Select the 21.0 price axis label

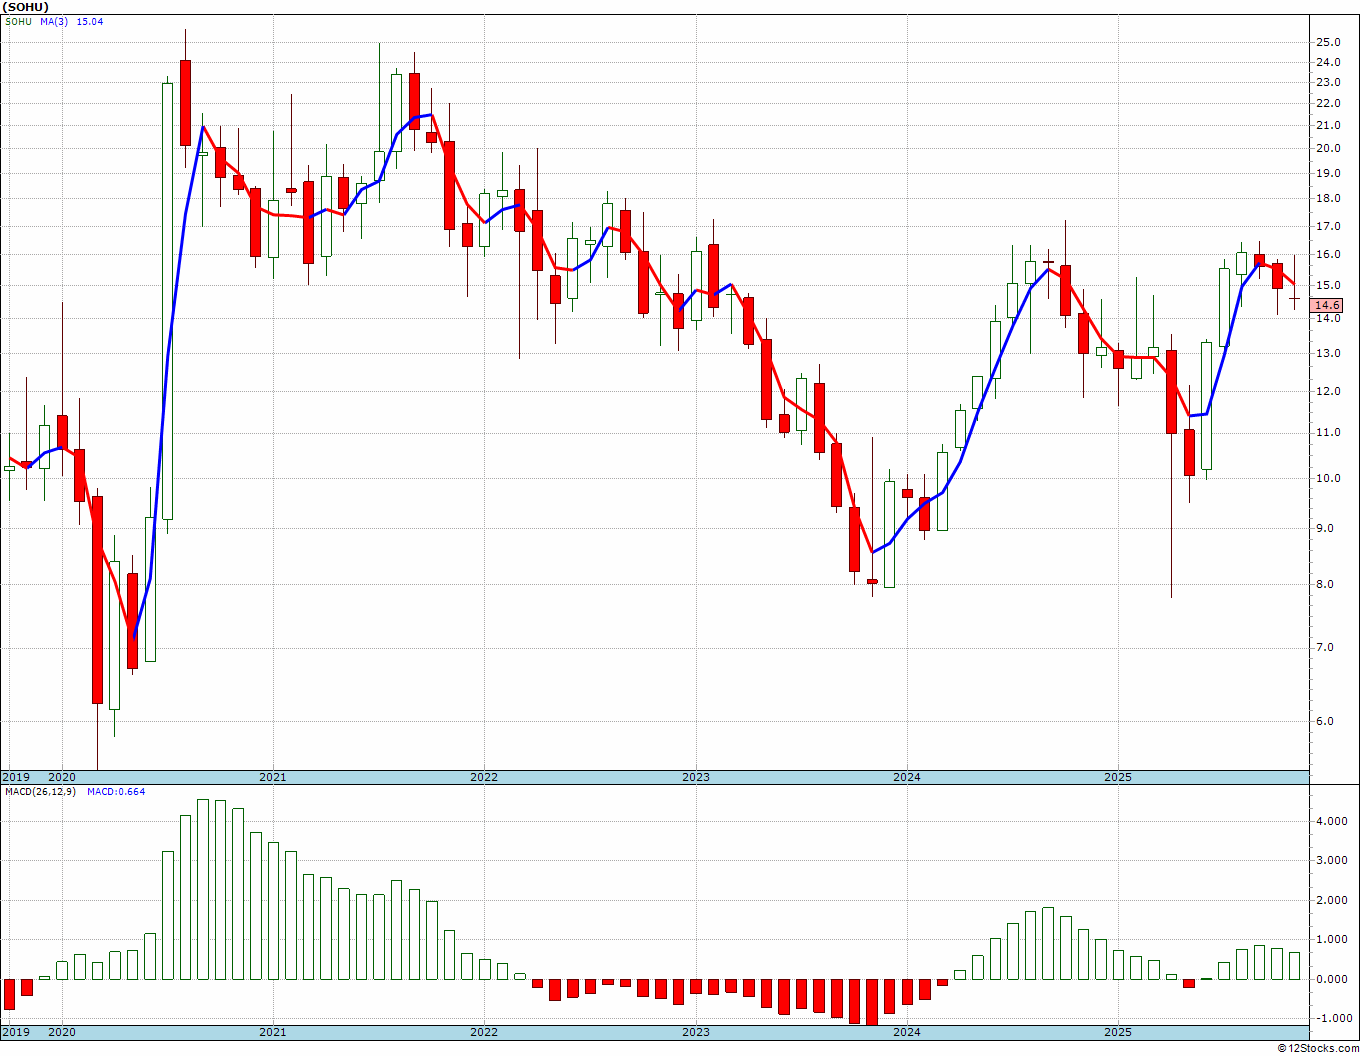click(x=1329, y=125)
